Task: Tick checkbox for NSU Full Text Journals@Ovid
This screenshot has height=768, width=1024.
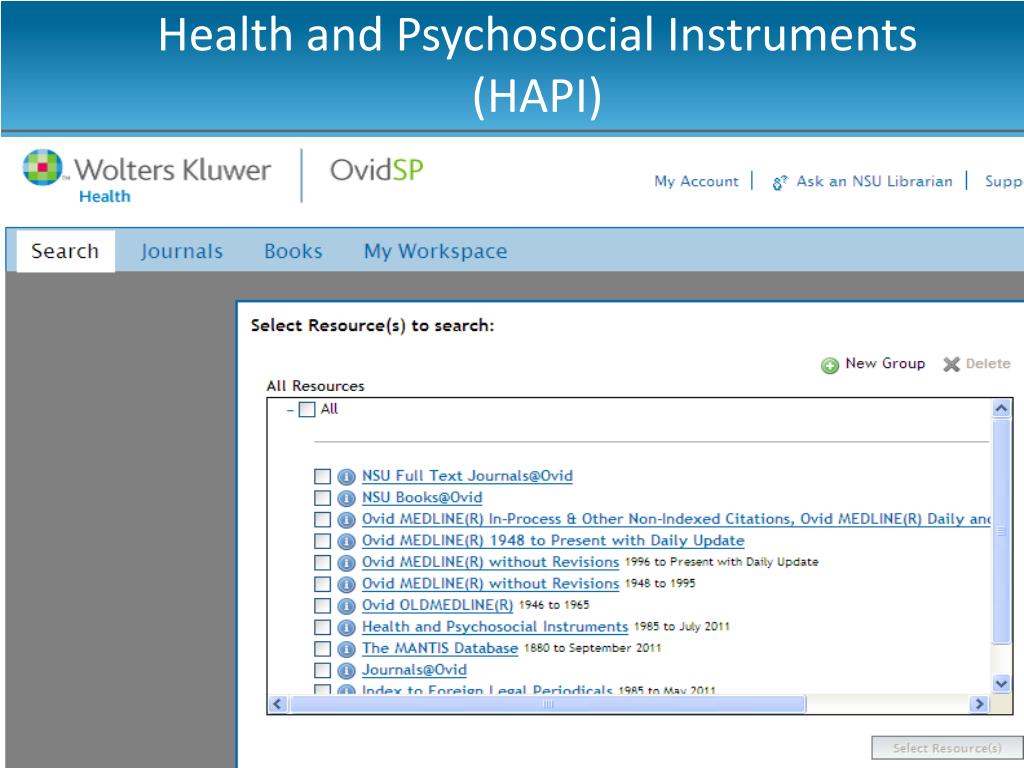Action: pos(322,476)
